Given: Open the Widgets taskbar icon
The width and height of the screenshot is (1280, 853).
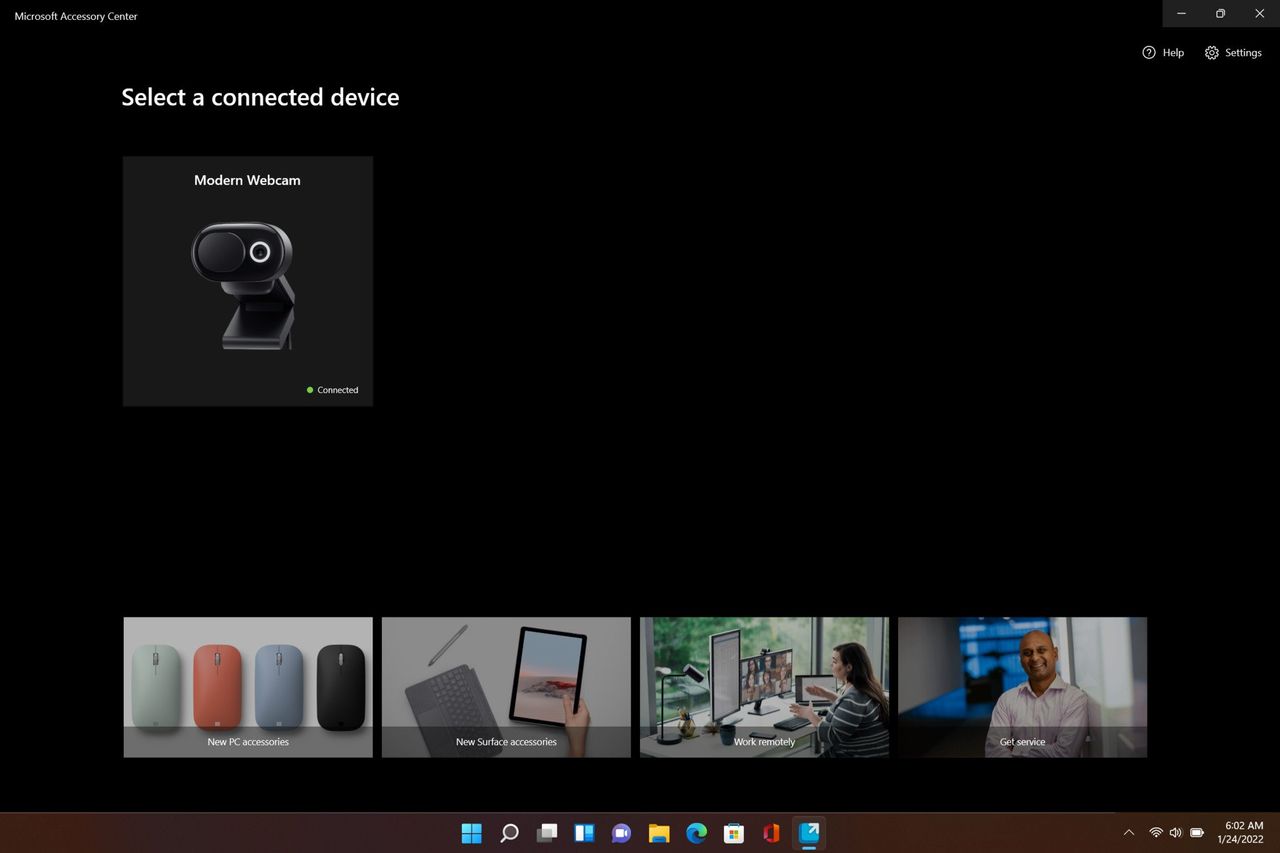Looking at the screenshot, I should (584, 833).
